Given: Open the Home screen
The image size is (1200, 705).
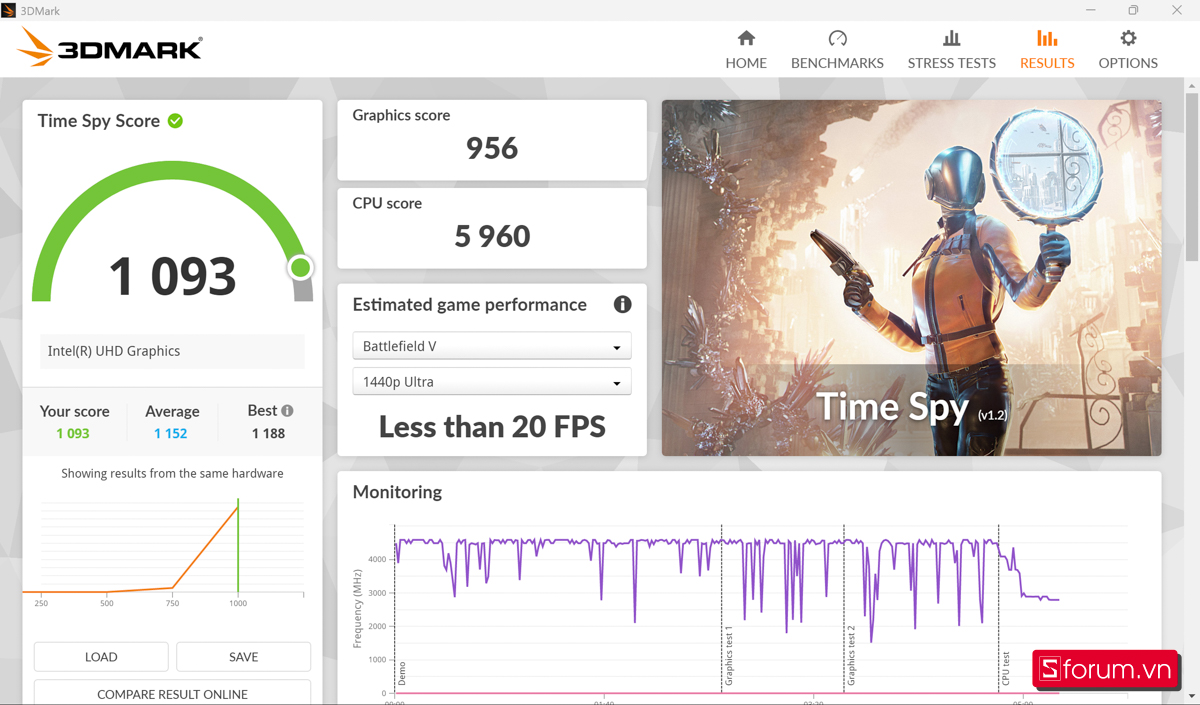Looking at the screenshot, I should (746, 48).
